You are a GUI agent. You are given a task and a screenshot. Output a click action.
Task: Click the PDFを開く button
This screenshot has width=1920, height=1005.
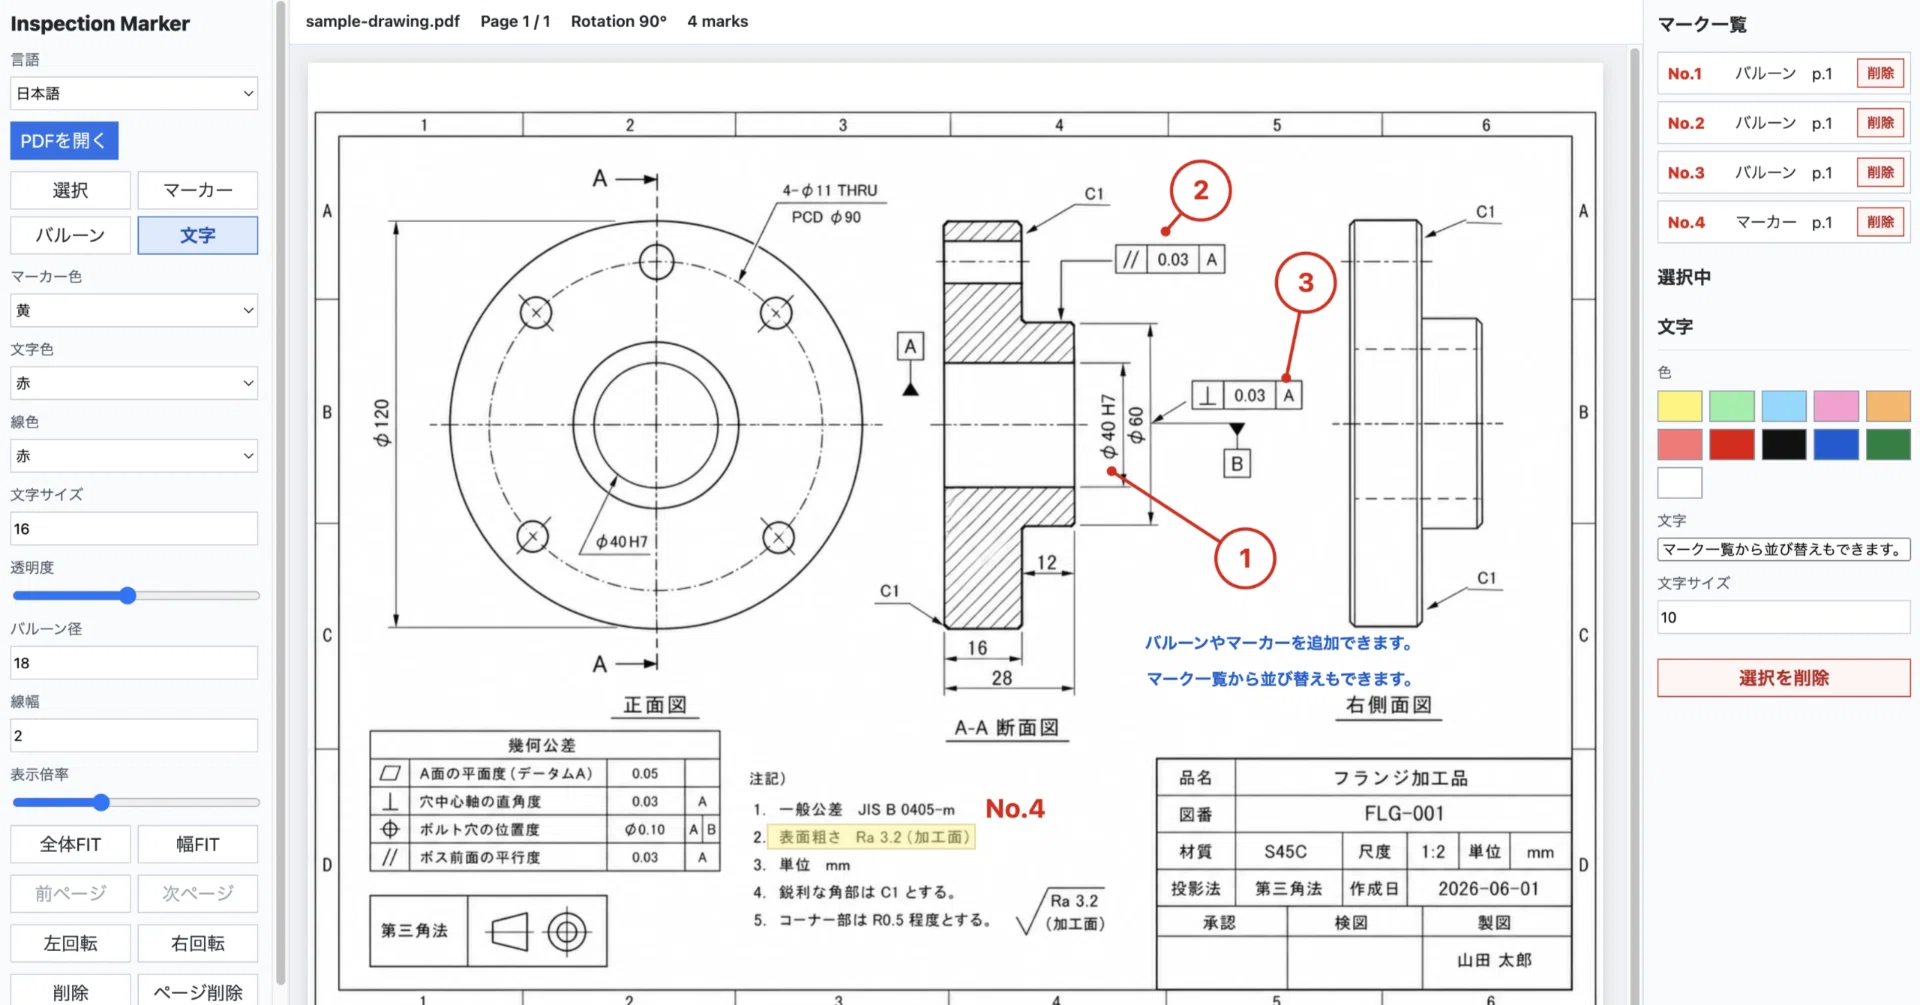tap(64, 141)
